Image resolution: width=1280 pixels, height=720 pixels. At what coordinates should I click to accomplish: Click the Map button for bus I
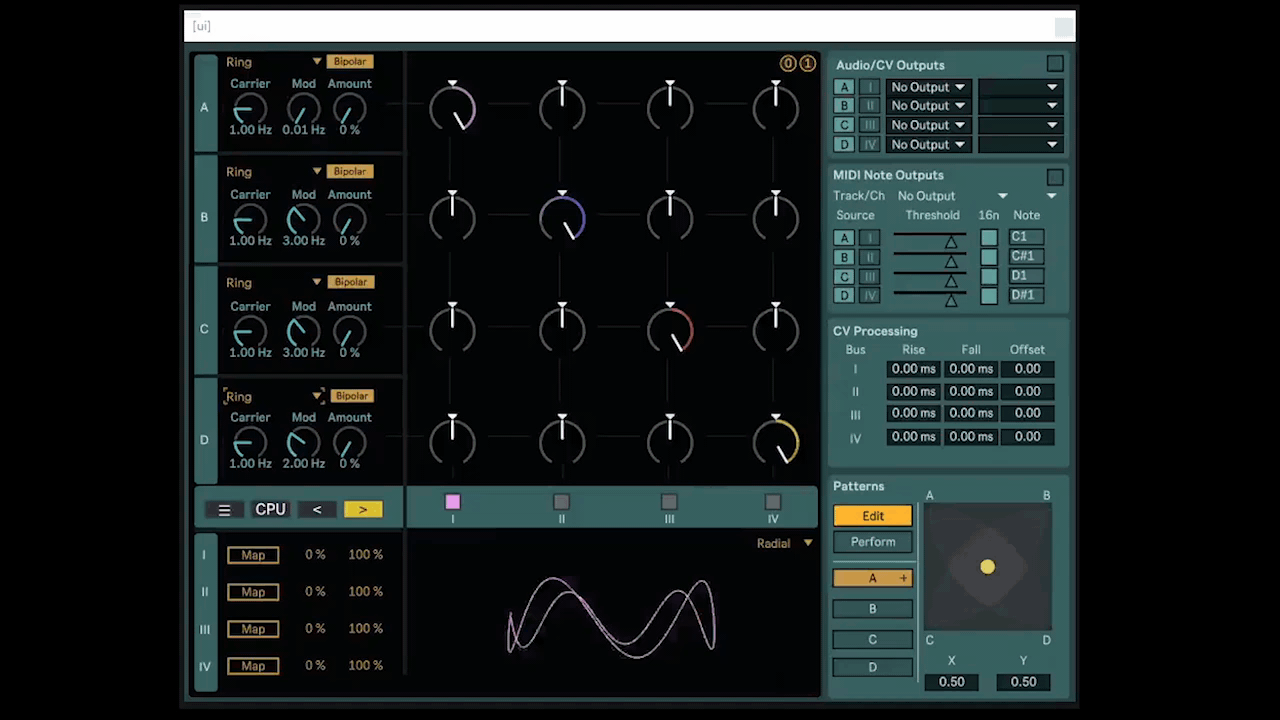253,555
